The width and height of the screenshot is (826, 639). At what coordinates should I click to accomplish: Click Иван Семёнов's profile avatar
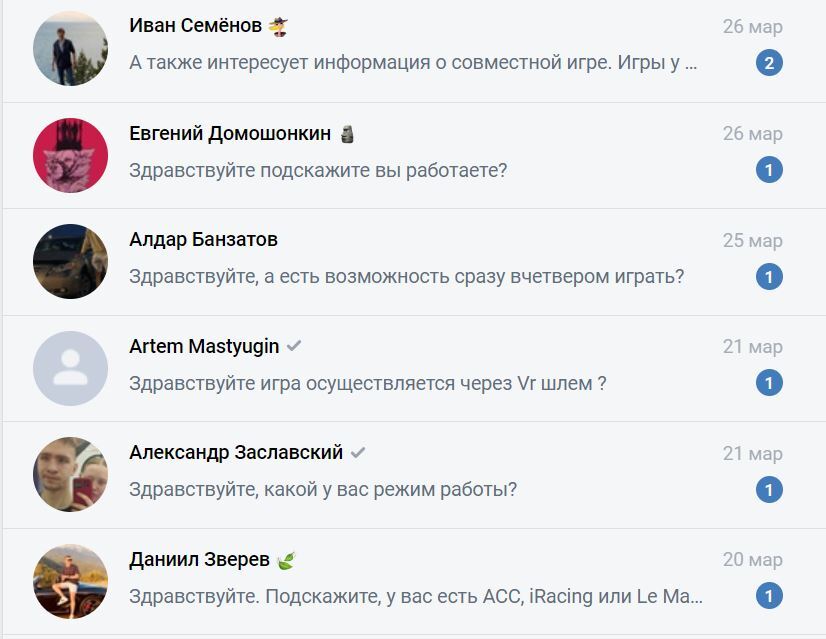(70, 48)
